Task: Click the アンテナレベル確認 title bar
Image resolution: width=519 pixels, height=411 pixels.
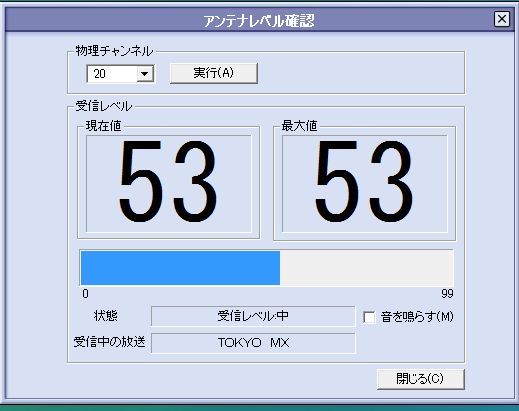Action: click(259, 21)
